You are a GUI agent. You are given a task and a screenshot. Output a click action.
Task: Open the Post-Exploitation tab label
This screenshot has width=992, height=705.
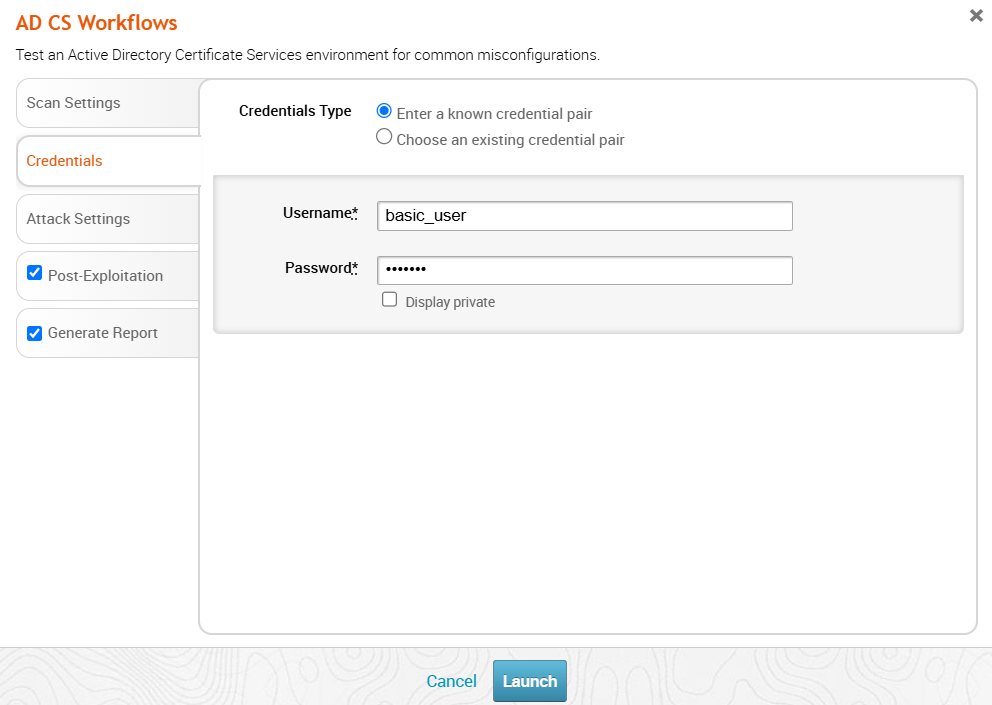pos(105,276)
